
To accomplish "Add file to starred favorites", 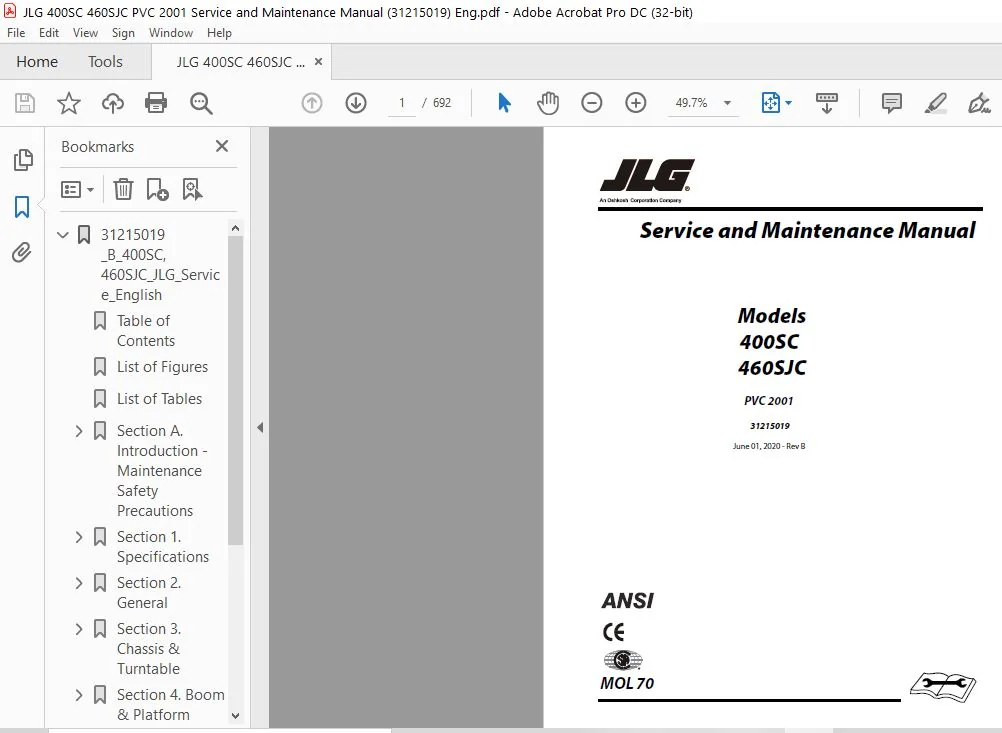I will coord(68,103).
